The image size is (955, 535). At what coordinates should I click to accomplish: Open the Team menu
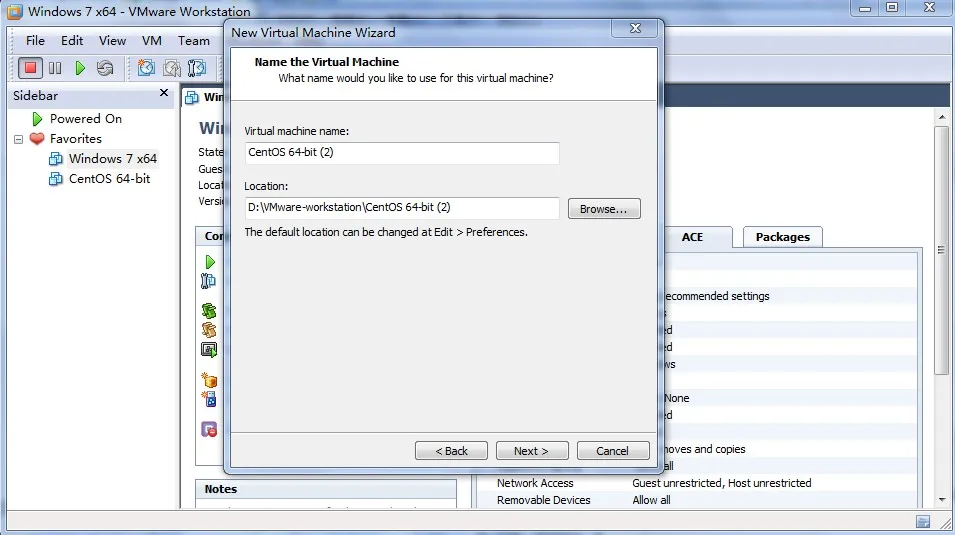(x=194, y=41)
